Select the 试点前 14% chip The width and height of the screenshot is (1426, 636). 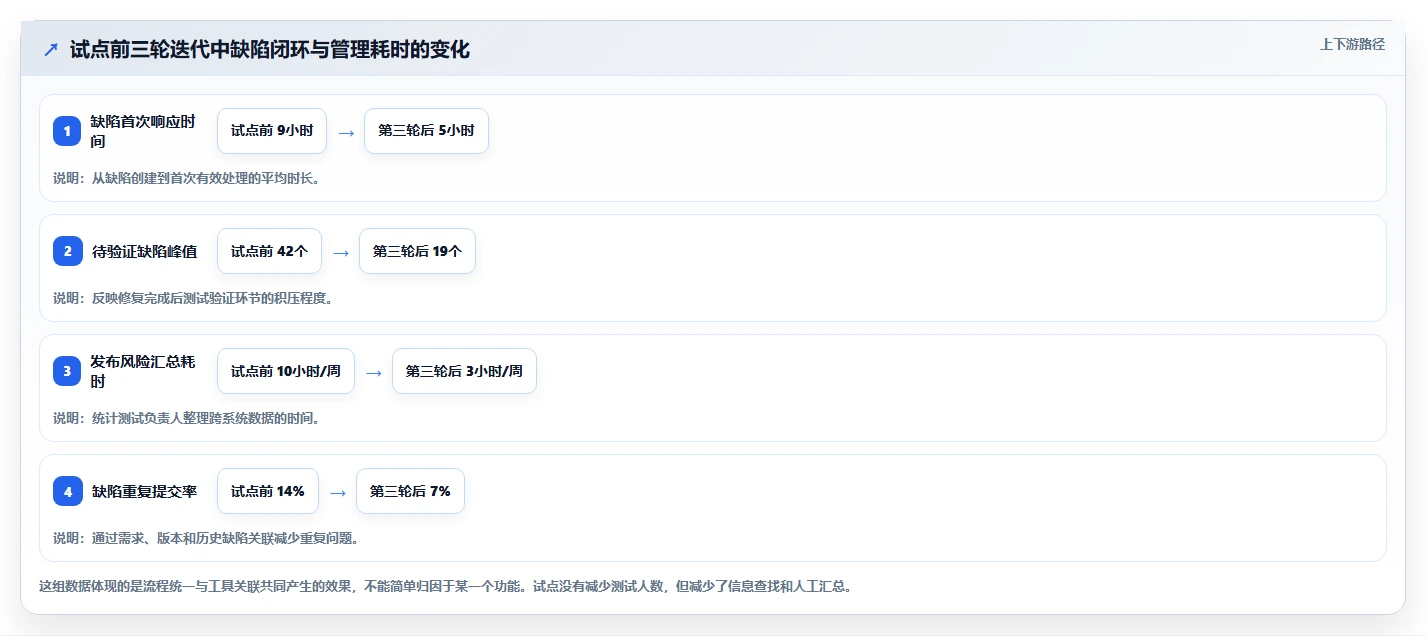(268, 491)
